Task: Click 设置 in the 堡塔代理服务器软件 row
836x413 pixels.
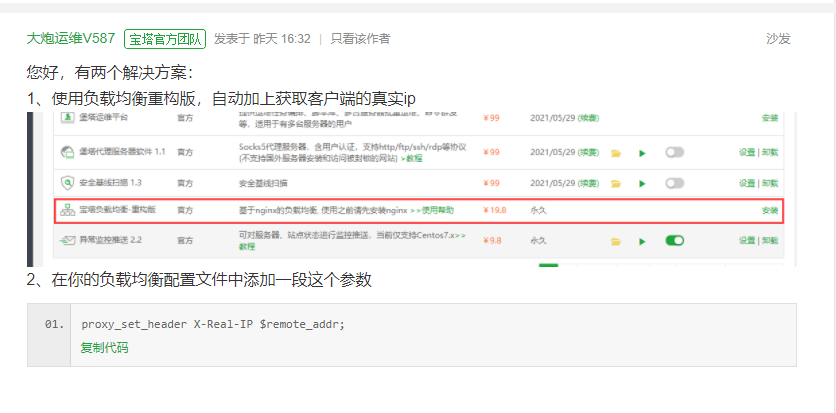Action: (747, 152)
